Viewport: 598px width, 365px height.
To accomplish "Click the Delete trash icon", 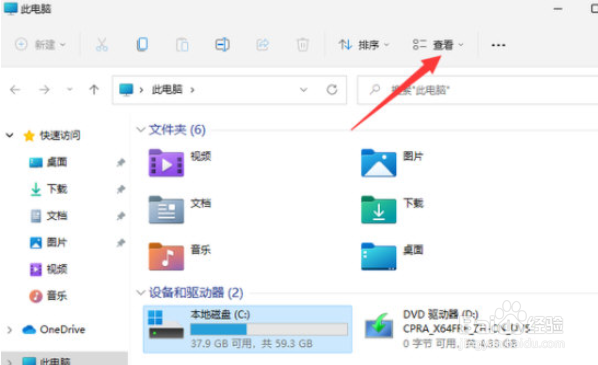I will (302, 45).
